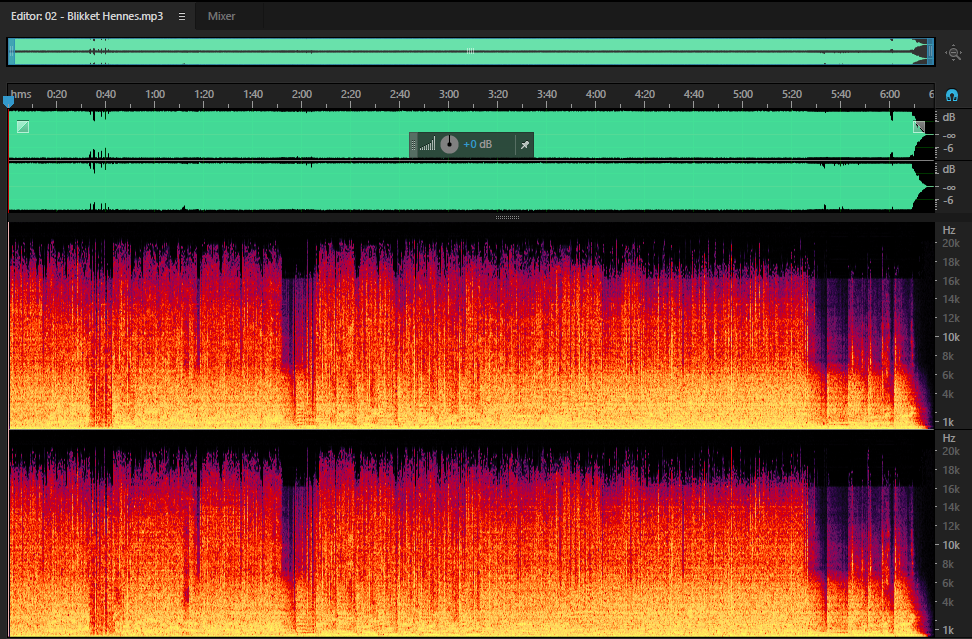Click the 2:00 mark on the ruler

point(302,94)
